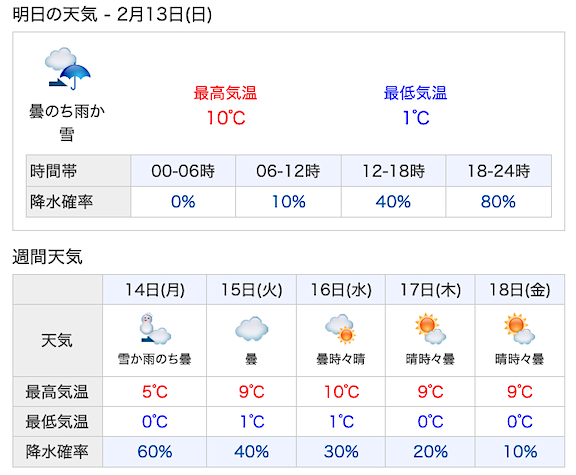
Task: Select the 18日(金) column header
Action: coord(520,289)
